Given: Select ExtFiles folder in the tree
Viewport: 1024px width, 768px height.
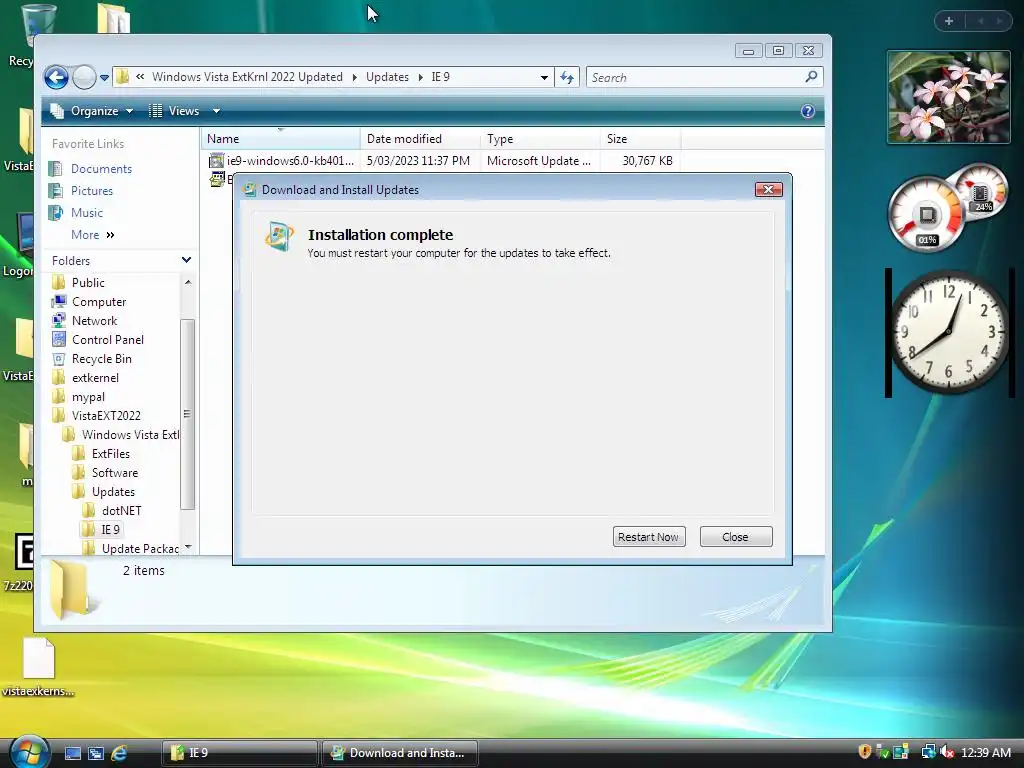Looking at the screenshot, I should tap(110, 454).
